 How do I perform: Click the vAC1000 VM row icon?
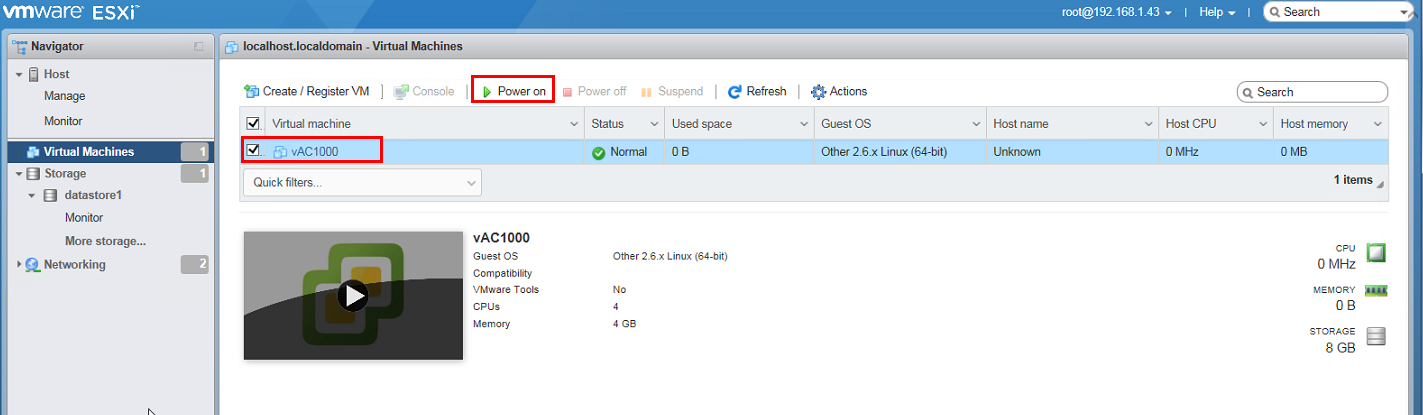coord(281,152)
